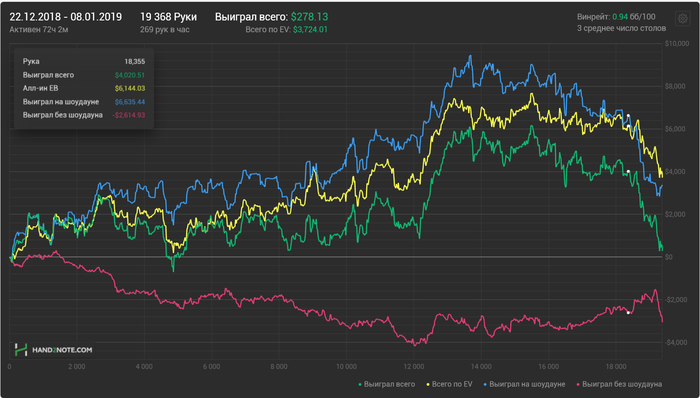Click the white marker on the red line
Screen dimensions: 700x398
click(628, 313)
